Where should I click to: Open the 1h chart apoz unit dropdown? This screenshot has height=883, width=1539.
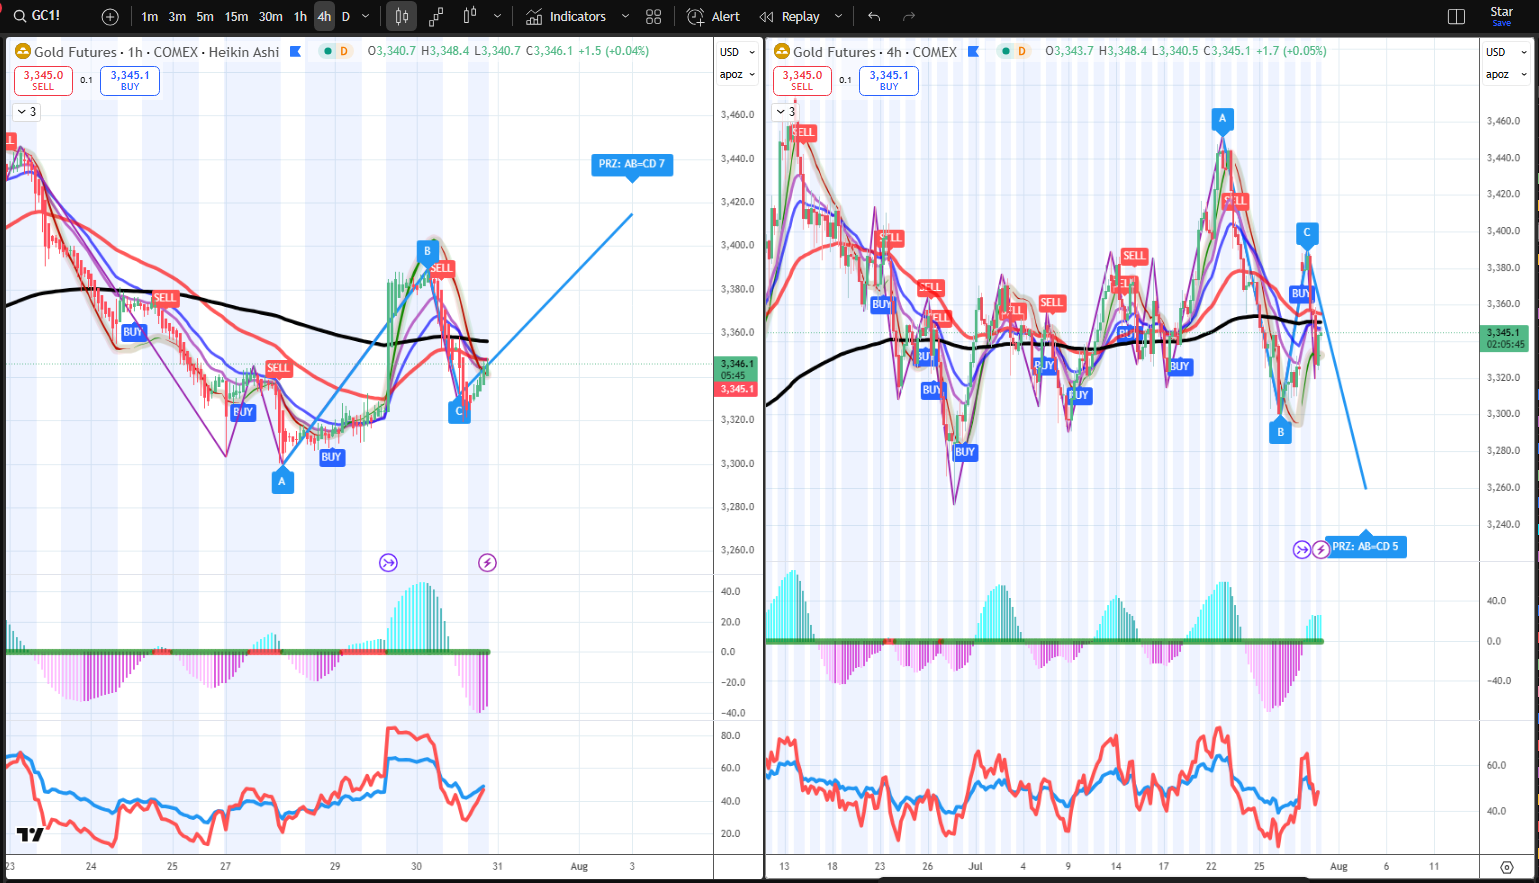738,75
